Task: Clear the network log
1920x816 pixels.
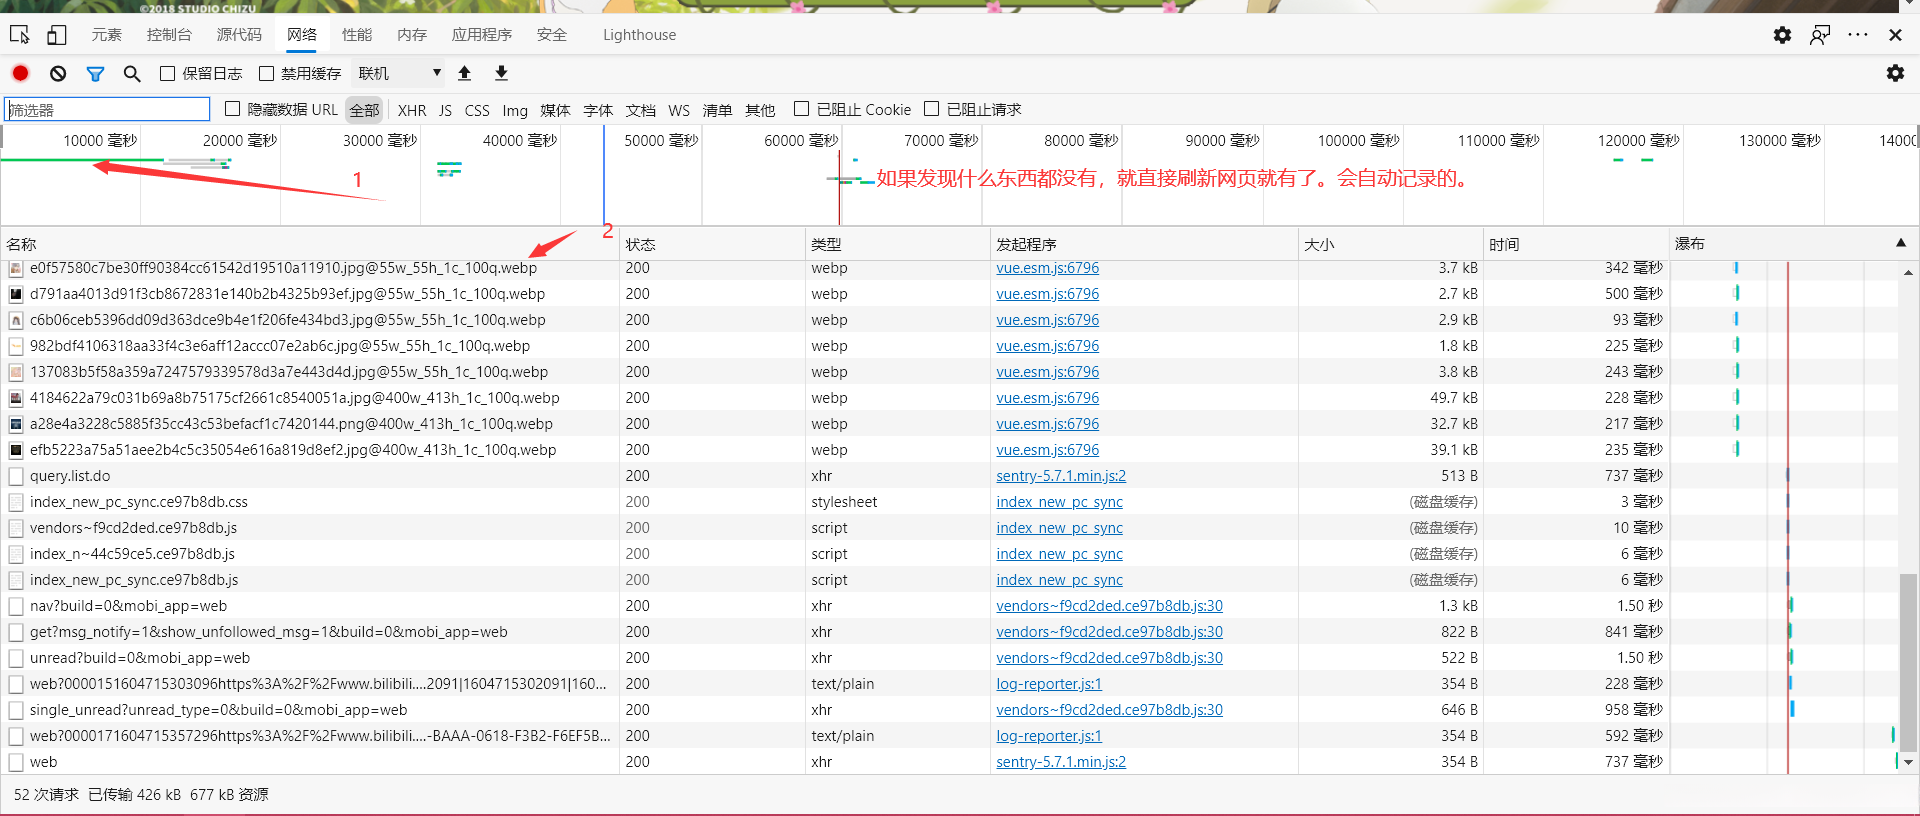Action: (x=58, y=73)
